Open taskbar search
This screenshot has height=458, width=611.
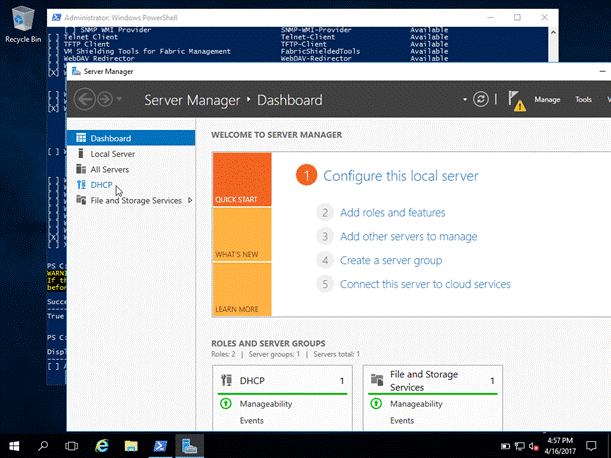coord(43,446)
